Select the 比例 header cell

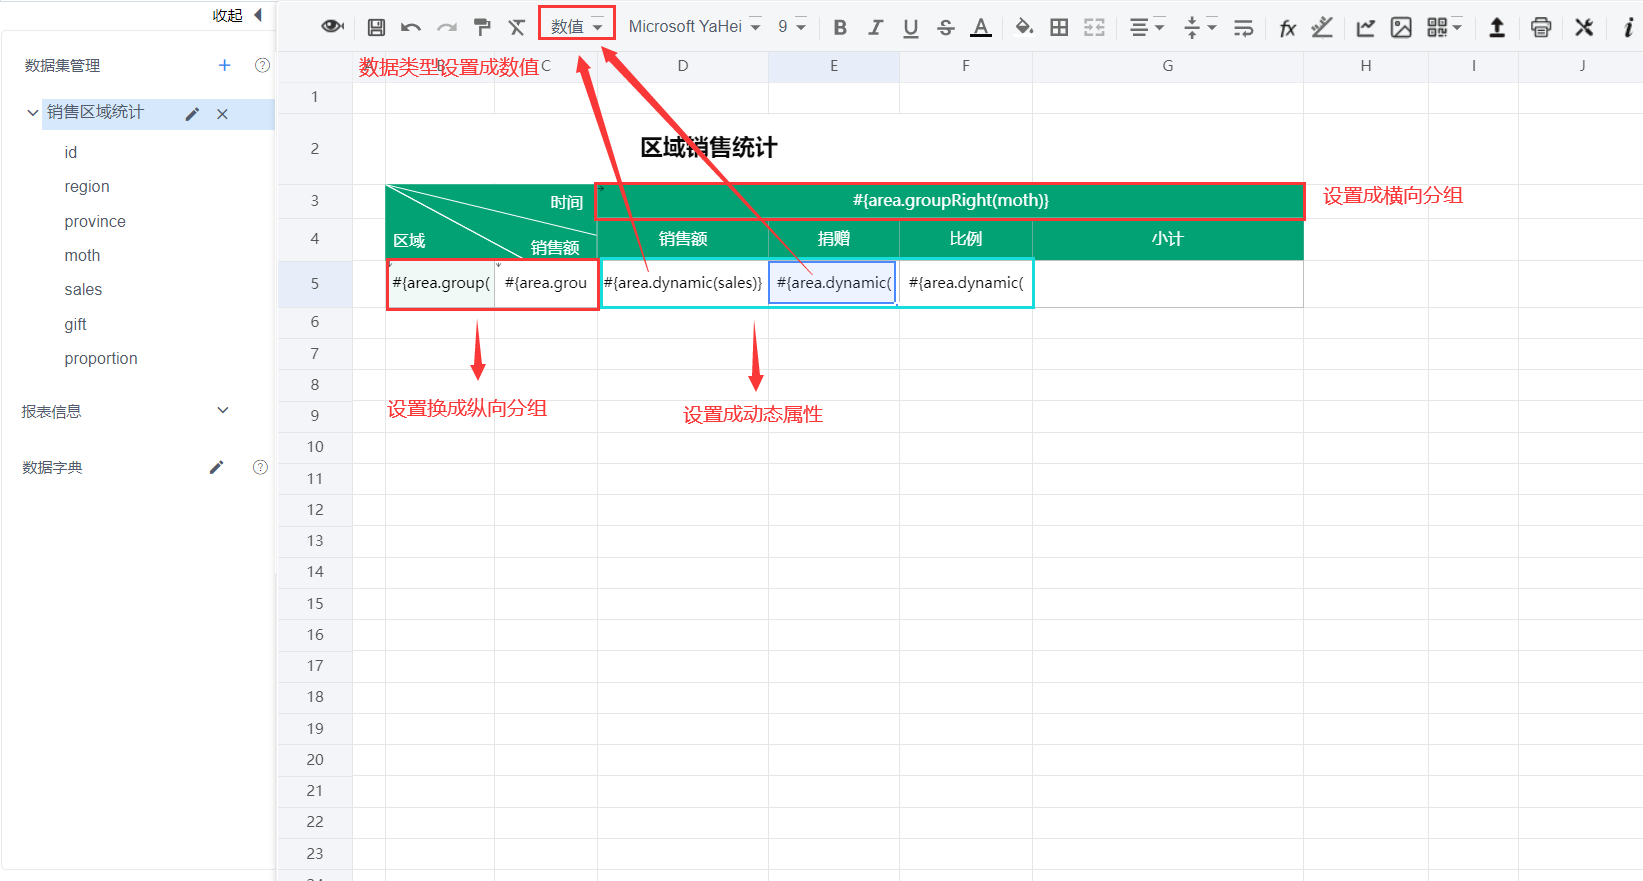[x=965, y=239]
